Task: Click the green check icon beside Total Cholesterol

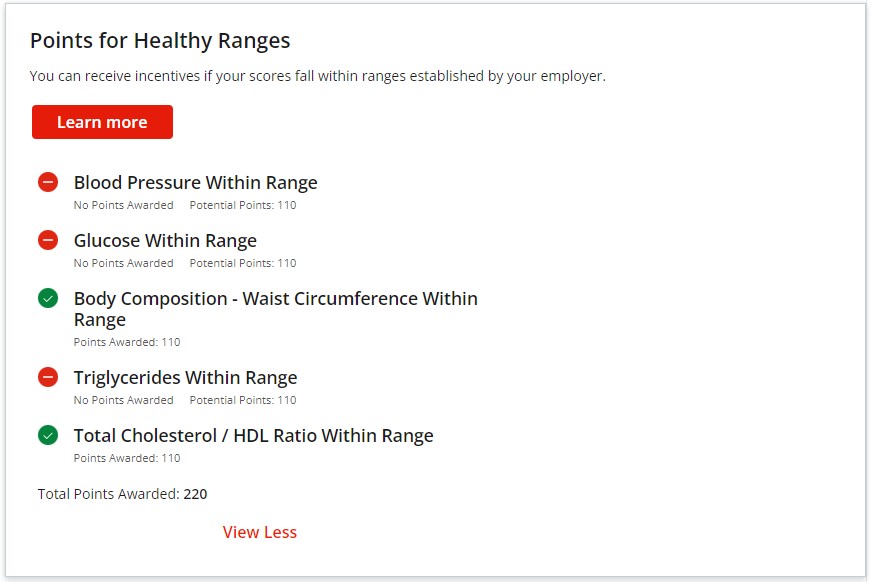Action: click(48, 435)
